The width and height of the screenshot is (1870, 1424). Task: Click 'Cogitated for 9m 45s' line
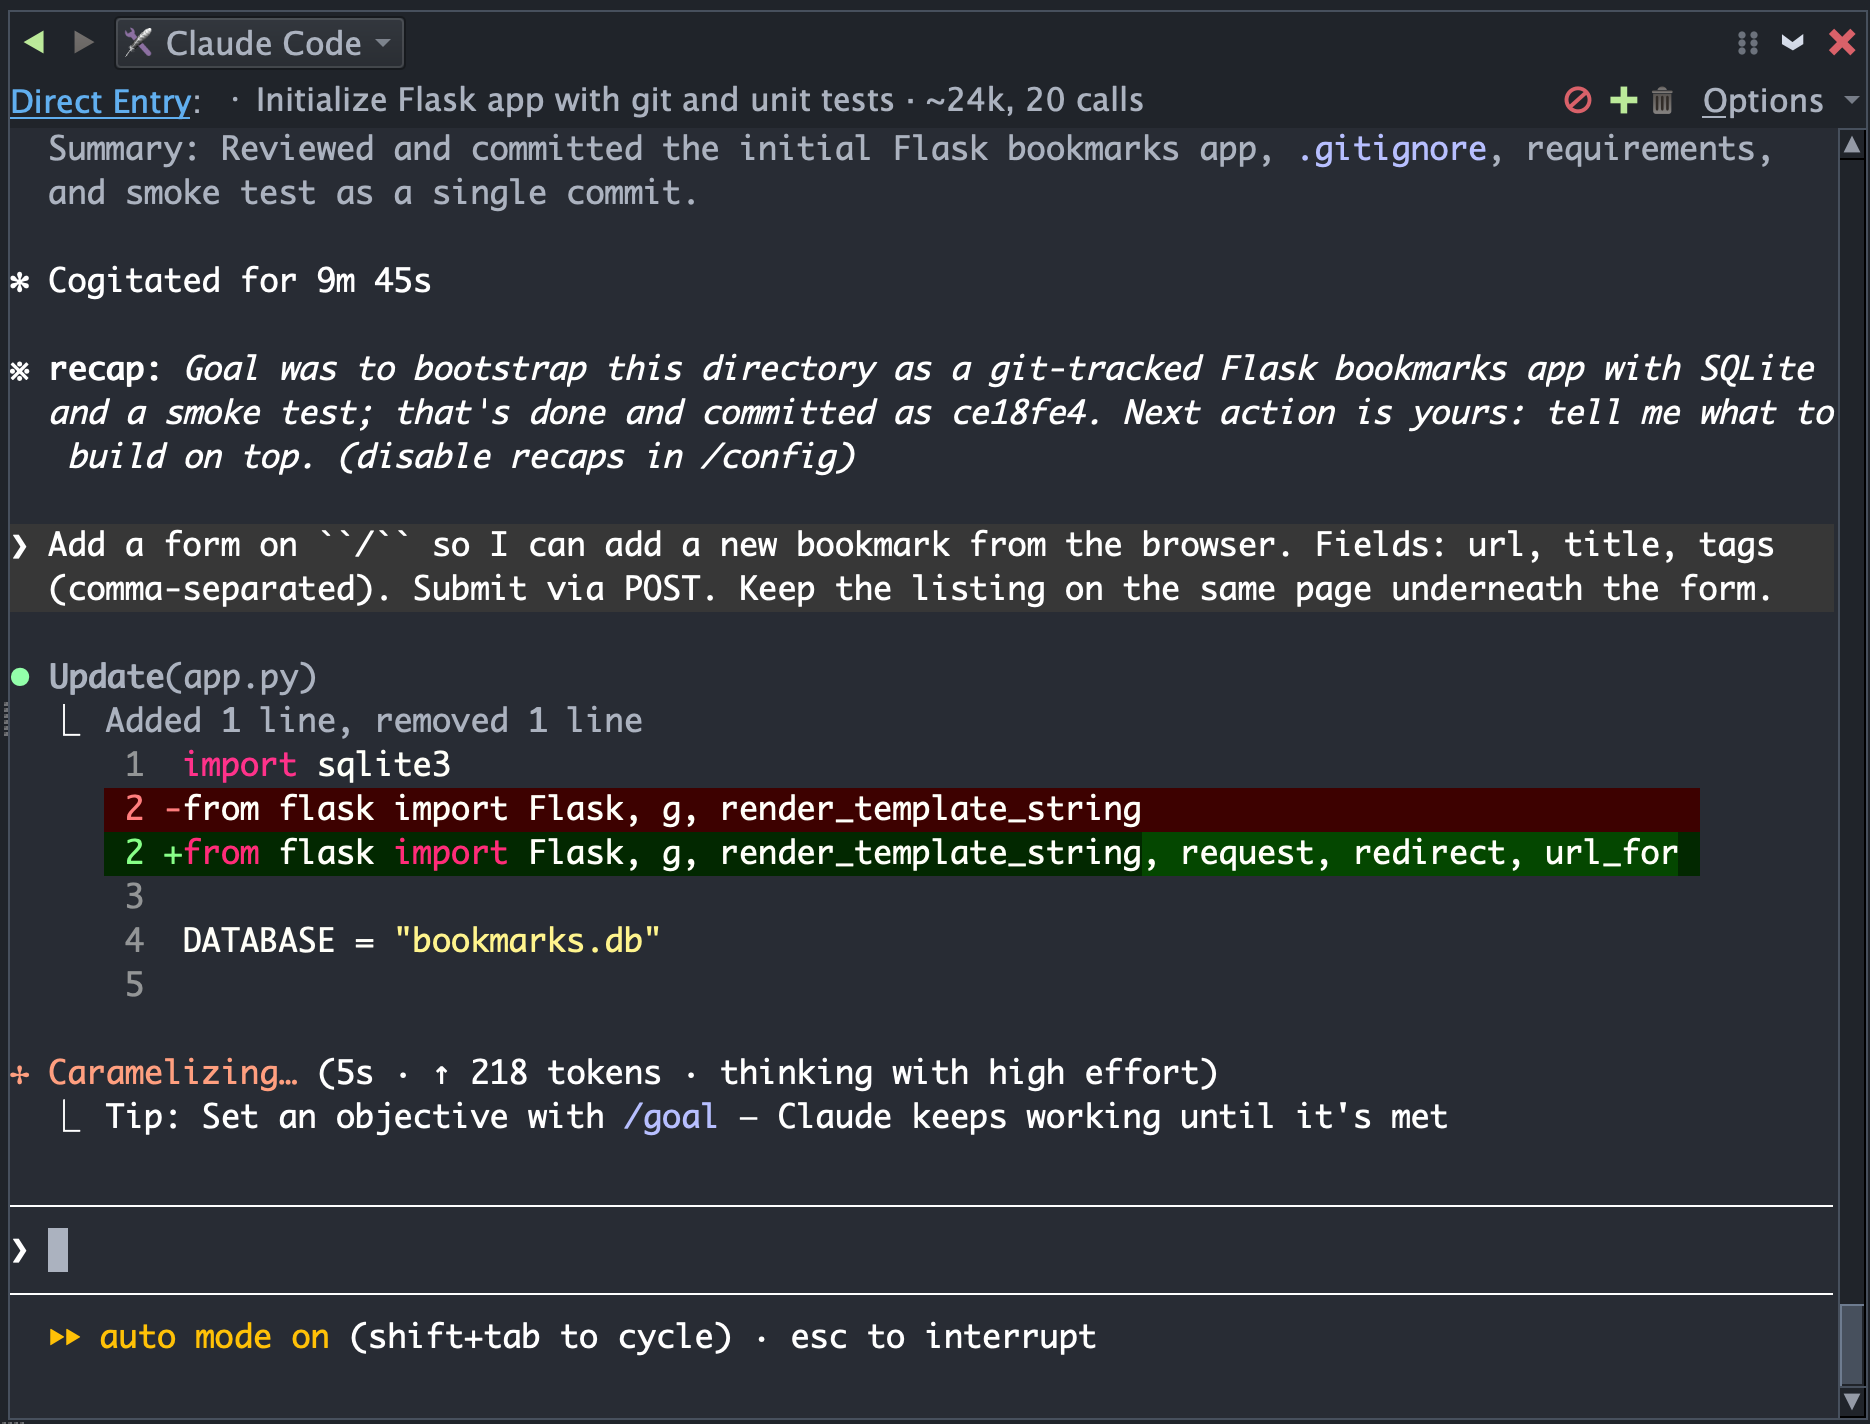pos(239,281)
